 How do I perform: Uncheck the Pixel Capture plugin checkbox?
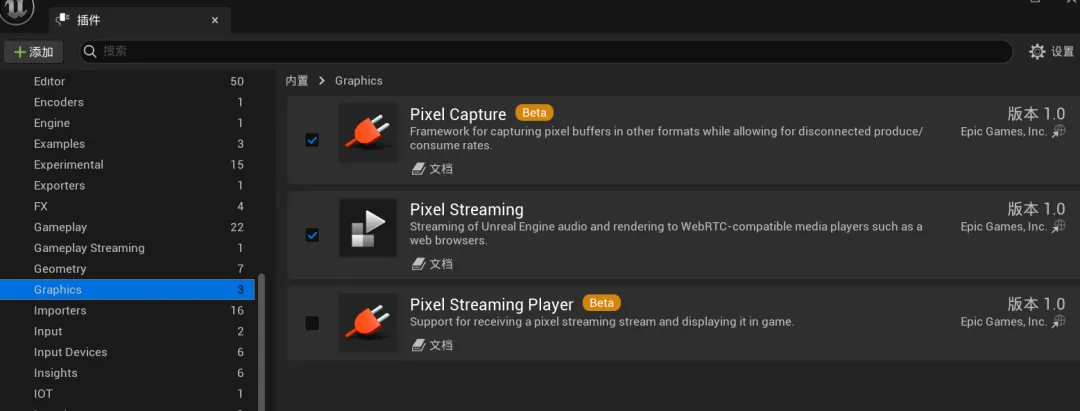click(x=312, y=140)
